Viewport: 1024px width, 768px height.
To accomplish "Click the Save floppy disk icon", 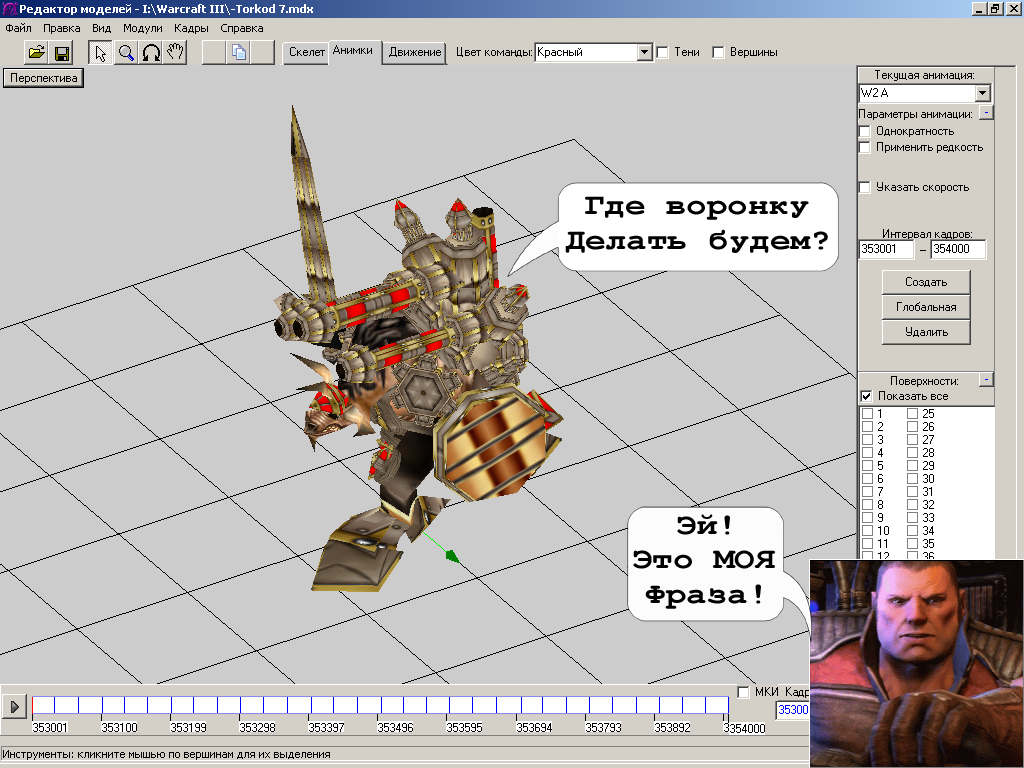I will [62, 53].
